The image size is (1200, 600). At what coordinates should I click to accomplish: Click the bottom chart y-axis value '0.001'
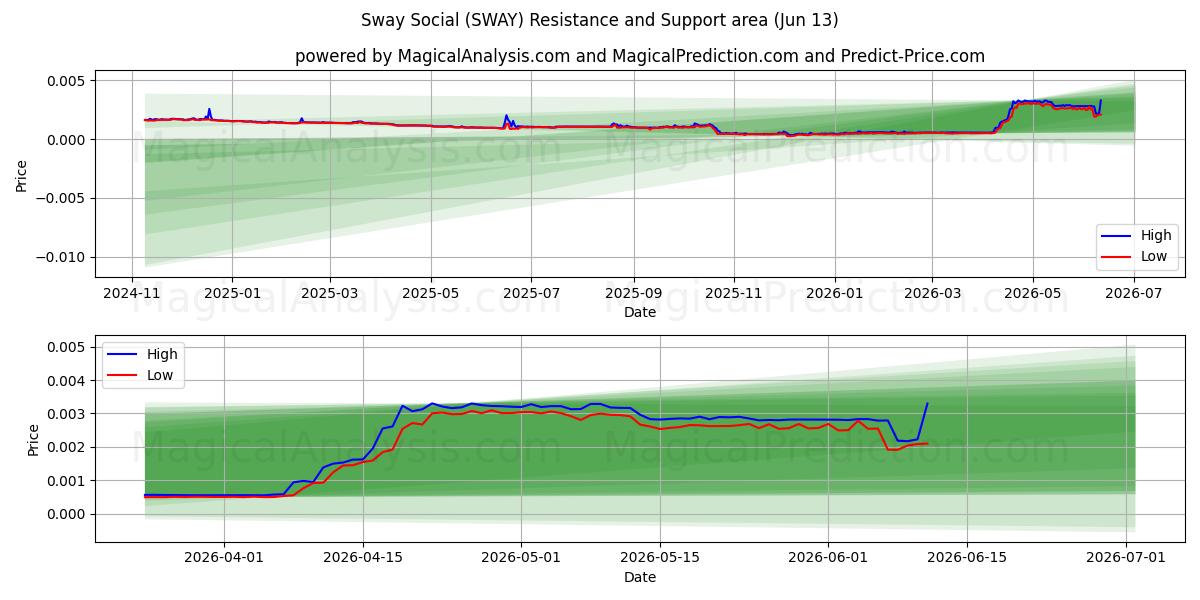tap(68, 481)
